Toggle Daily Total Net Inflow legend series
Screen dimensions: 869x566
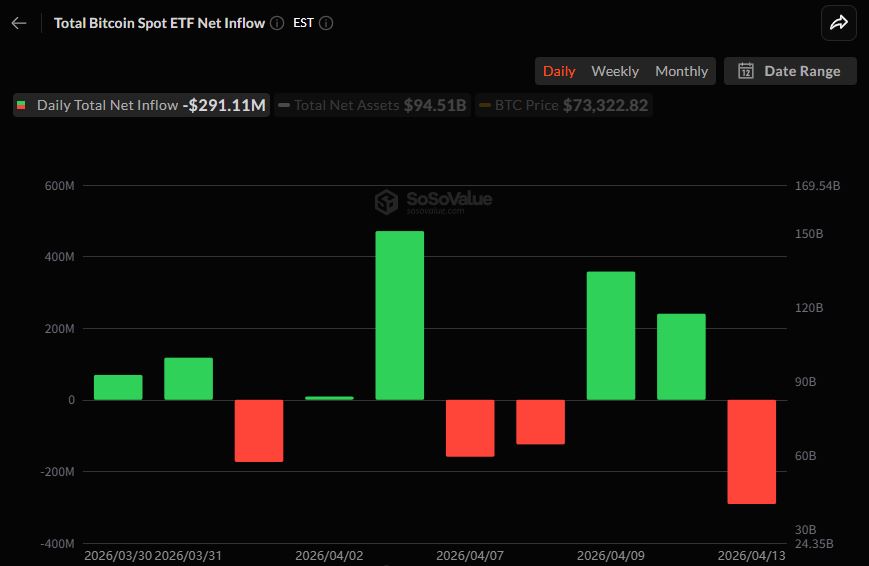pyautogui.click(x=141, y=105)
